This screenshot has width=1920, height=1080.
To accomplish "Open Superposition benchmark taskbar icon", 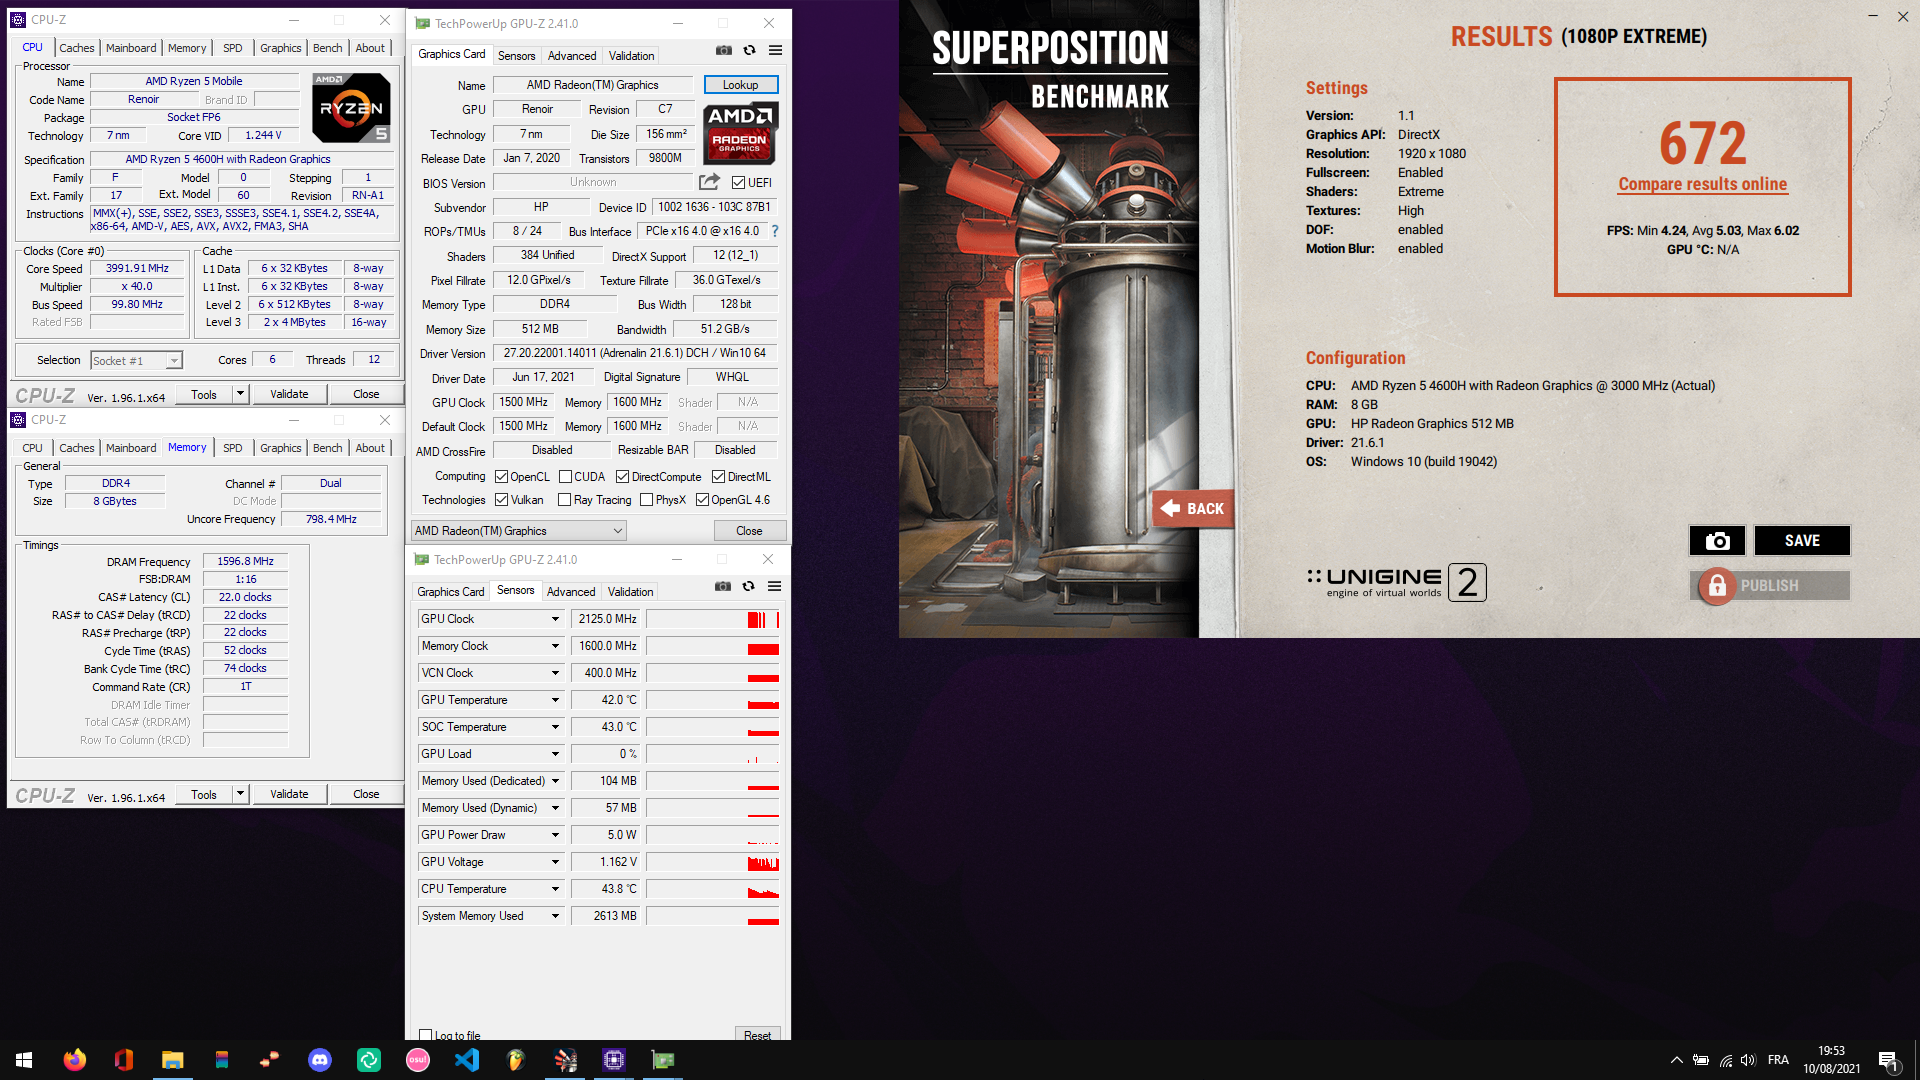I will point(565,1060).
